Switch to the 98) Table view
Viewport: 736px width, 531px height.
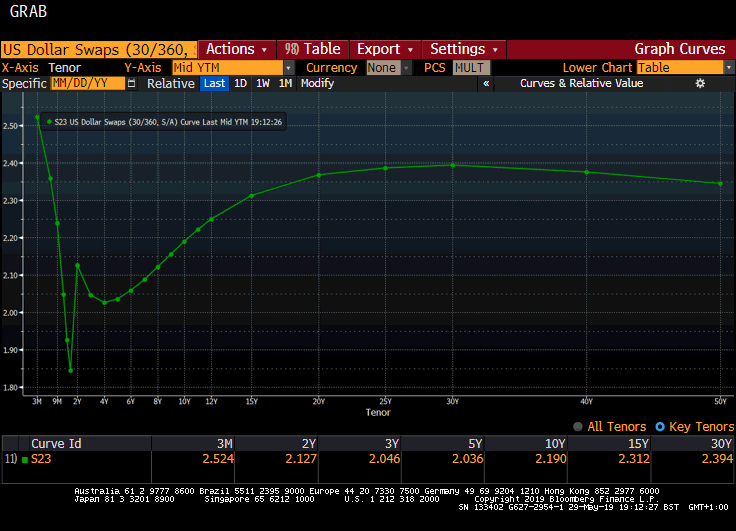tap(312, 49)
